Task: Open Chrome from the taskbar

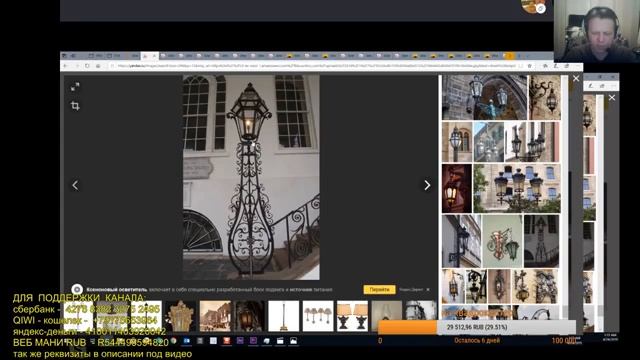Action: 173,340
